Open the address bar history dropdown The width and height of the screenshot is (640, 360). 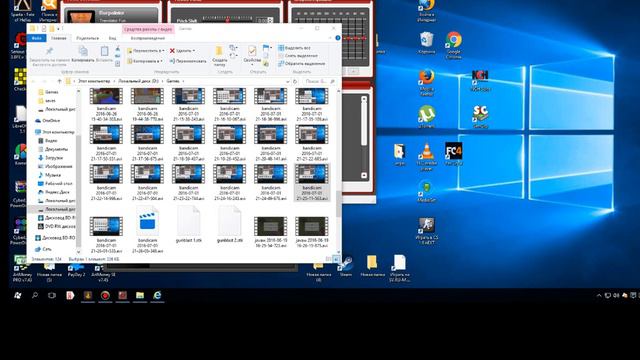point(288,81)
